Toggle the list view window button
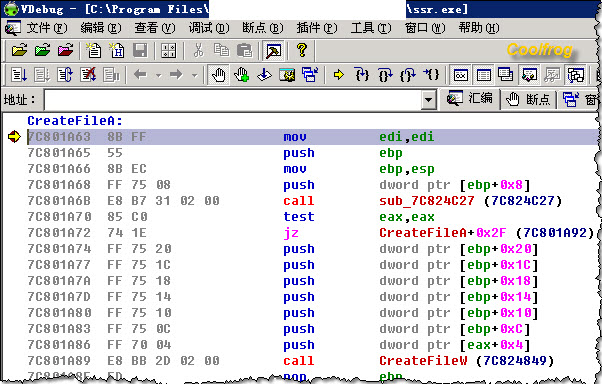The height and width of the screenshot is (384, 602). (483, 75)
